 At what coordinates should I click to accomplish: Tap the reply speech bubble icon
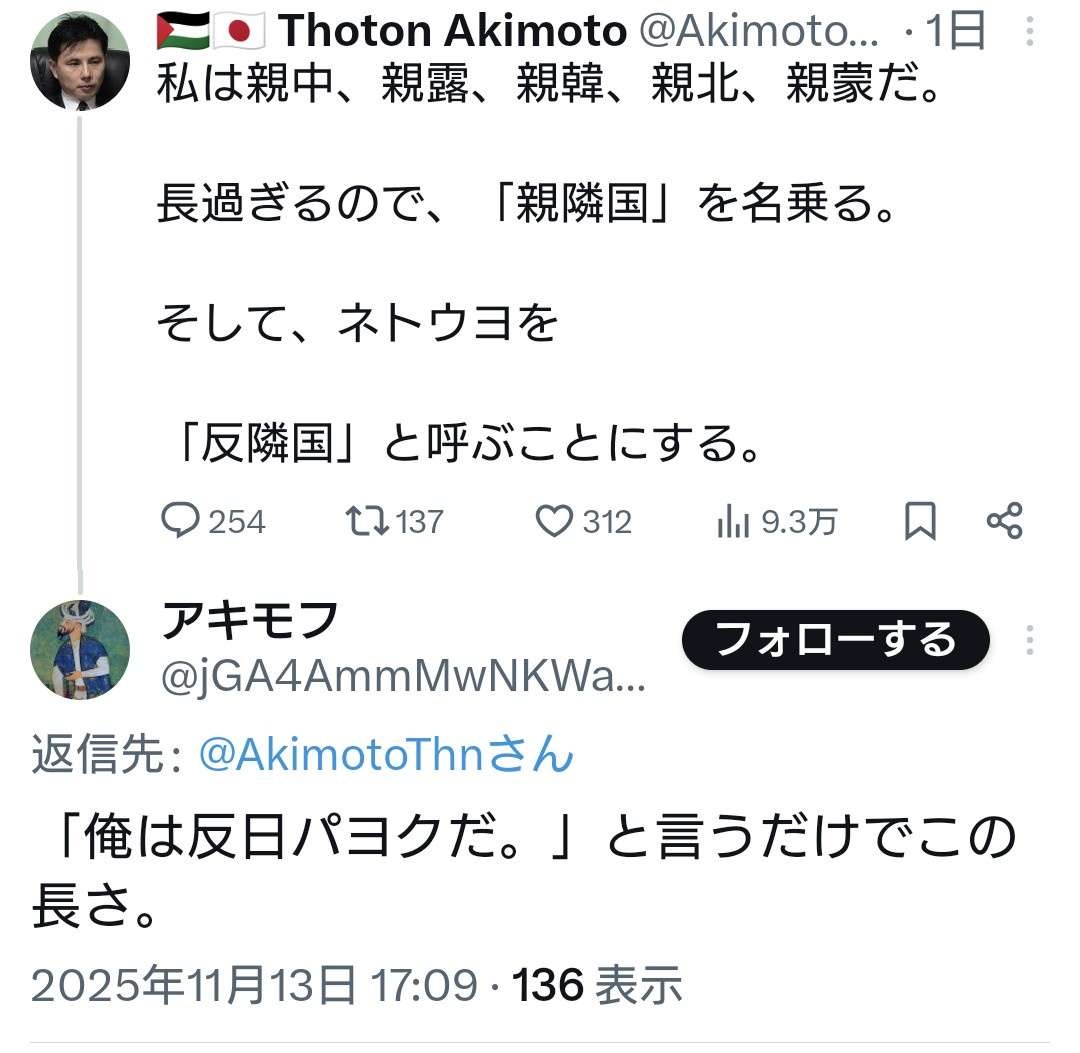(181, 521)
